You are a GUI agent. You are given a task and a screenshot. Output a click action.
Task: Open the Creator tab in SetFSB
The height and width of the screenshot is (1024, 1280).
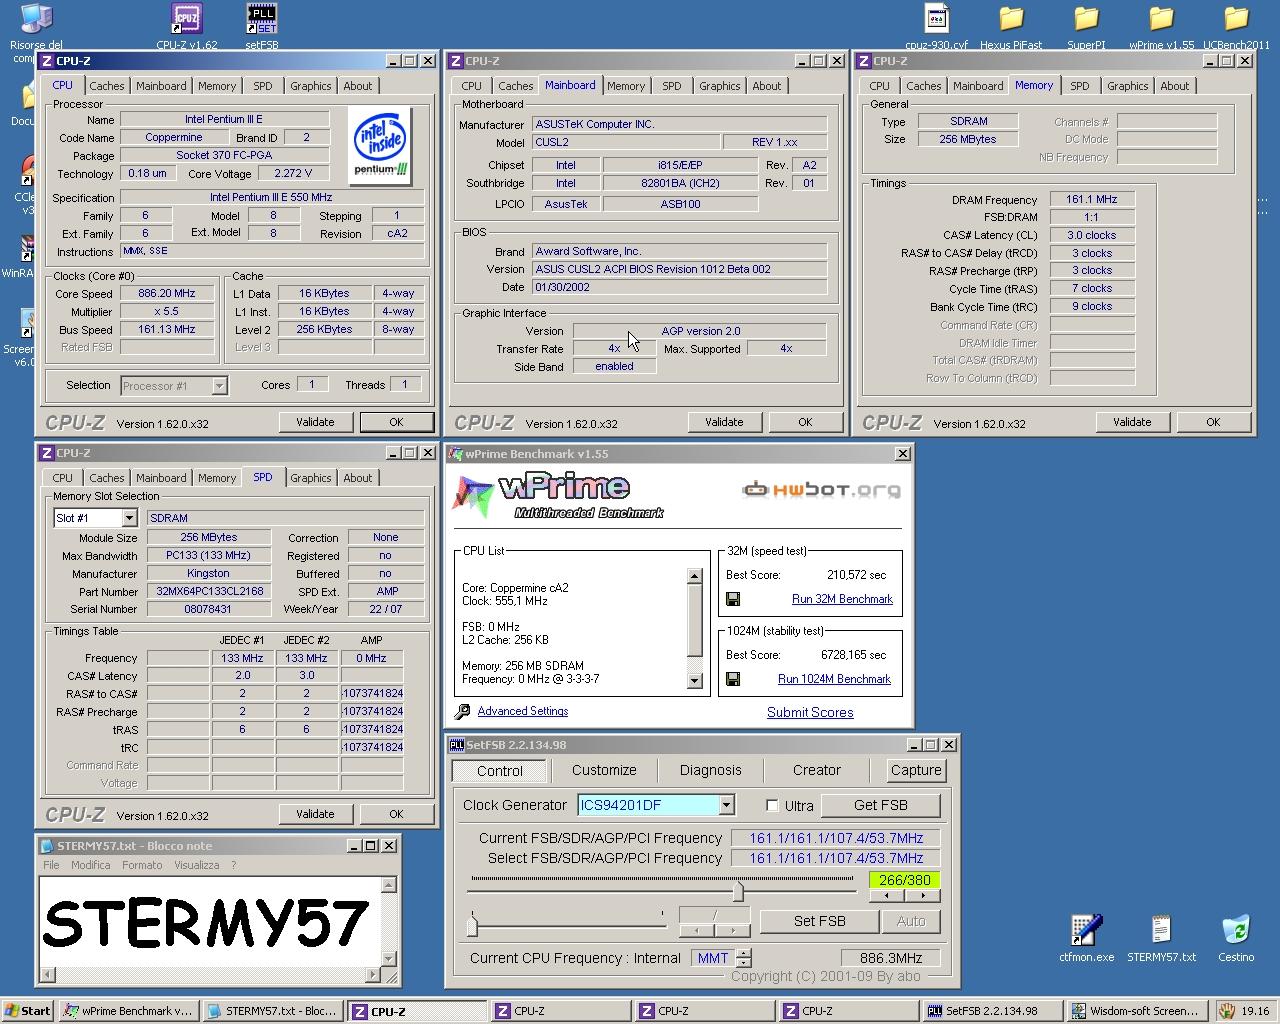pos(816,770)
